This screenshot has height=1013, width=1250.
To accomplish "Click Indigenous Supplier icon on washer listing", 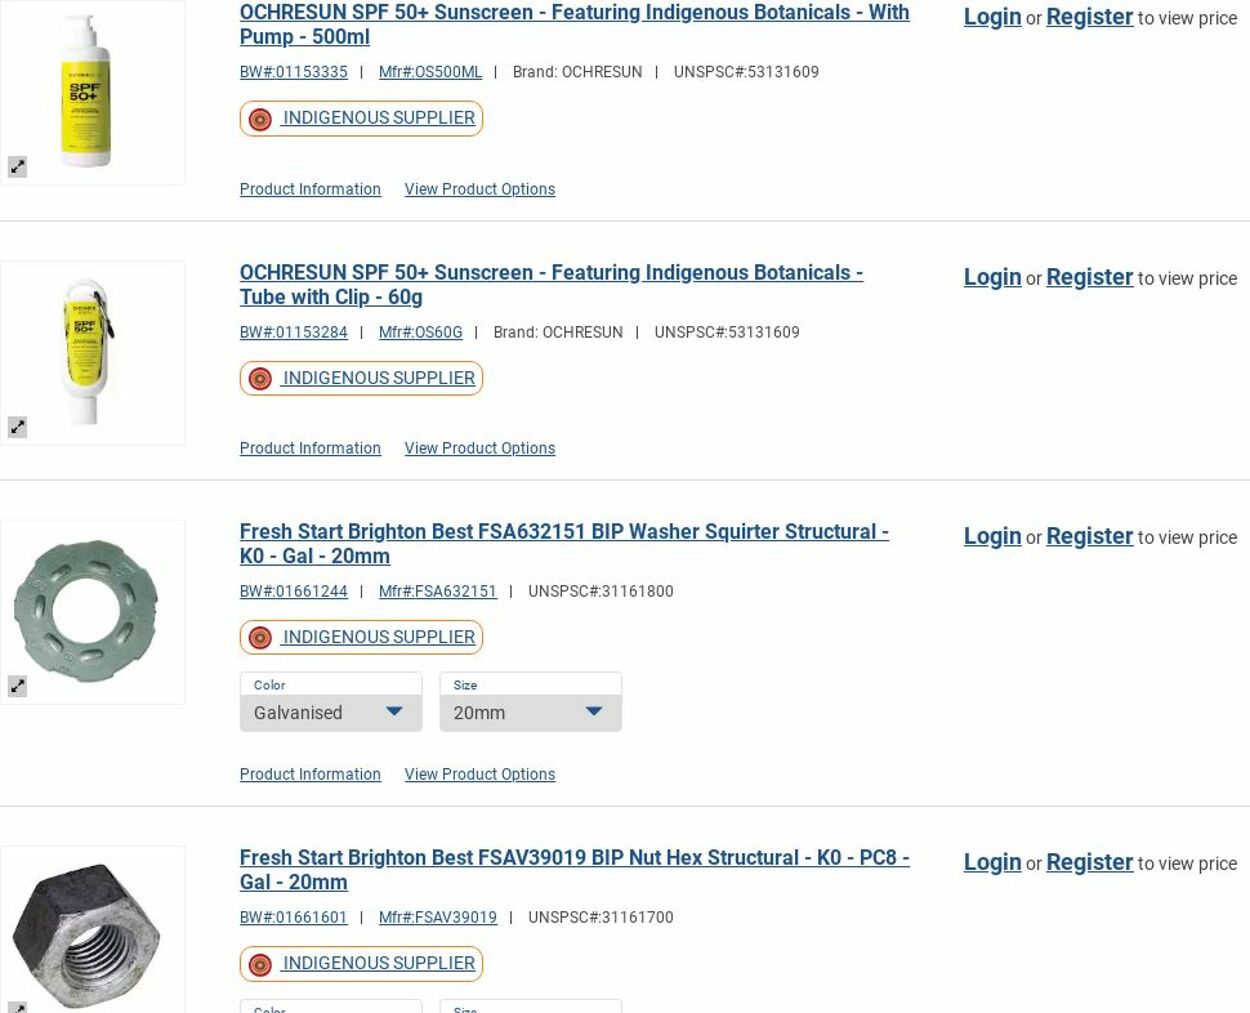I will pos(260,638).
